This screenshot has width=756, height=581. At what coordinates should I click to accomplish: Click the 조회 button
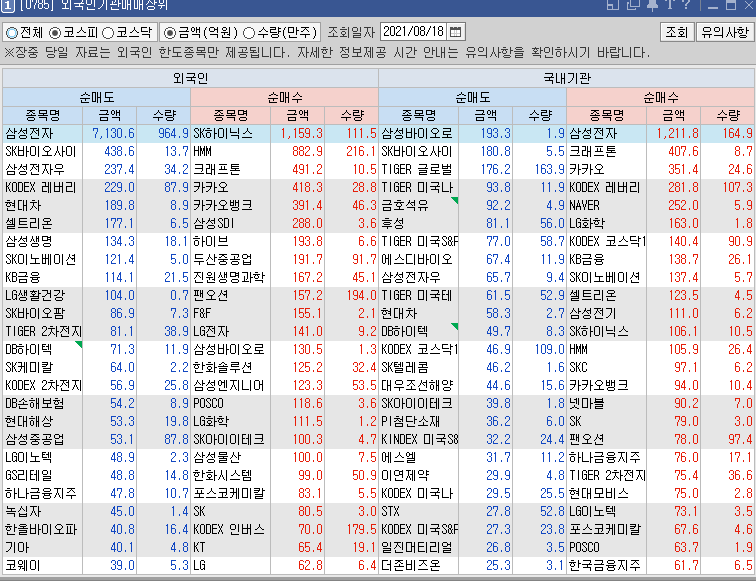(x=676, y=32)
